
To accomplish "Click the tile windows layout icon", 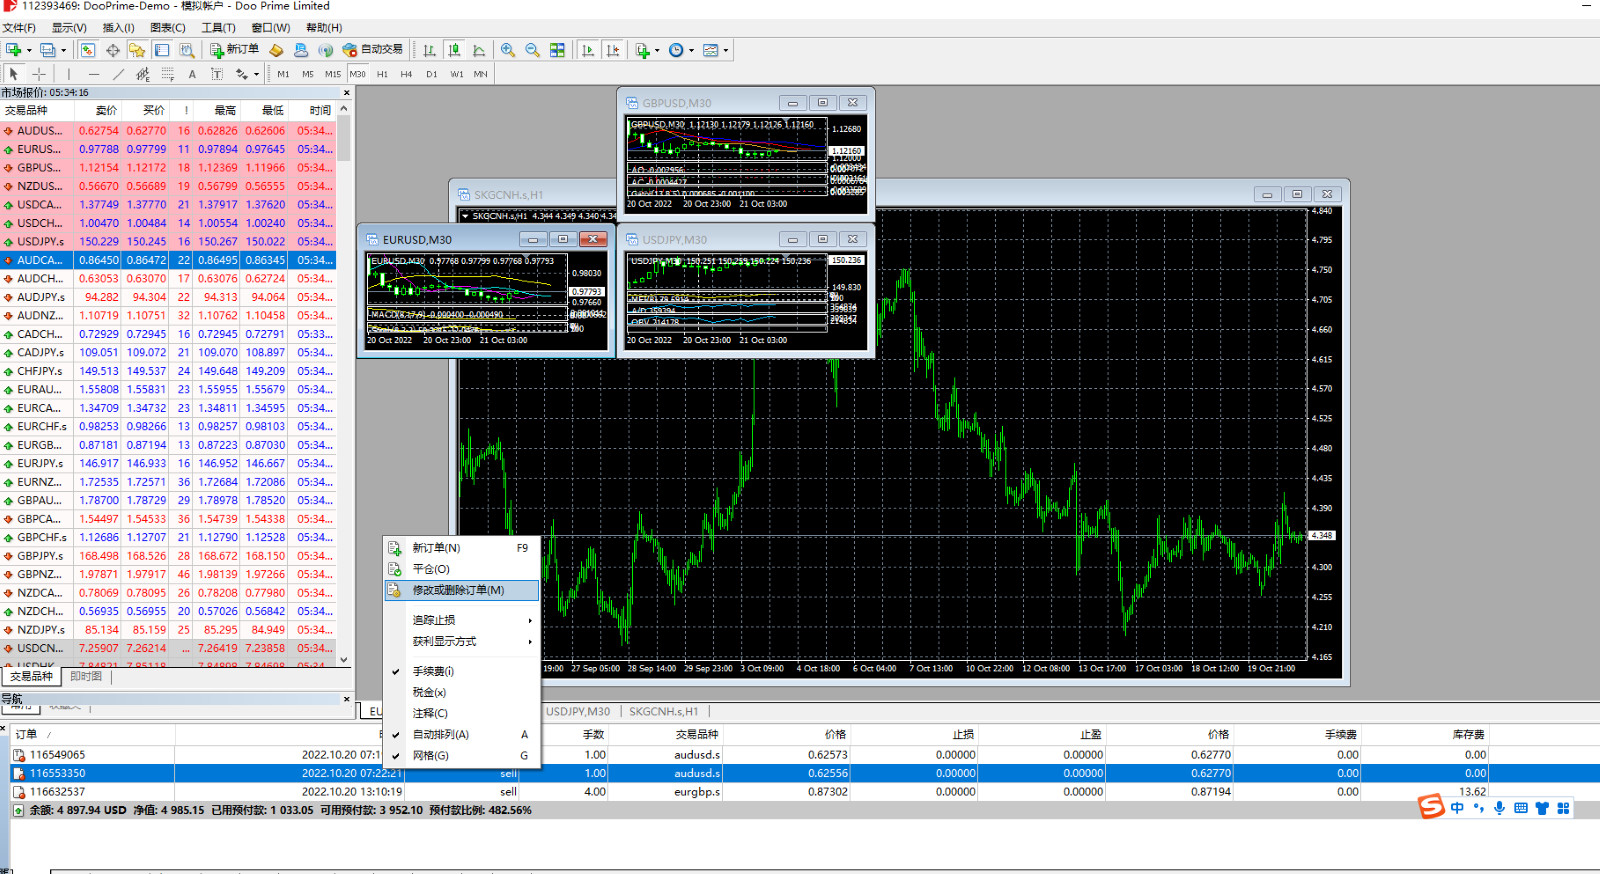I will 557,50.
